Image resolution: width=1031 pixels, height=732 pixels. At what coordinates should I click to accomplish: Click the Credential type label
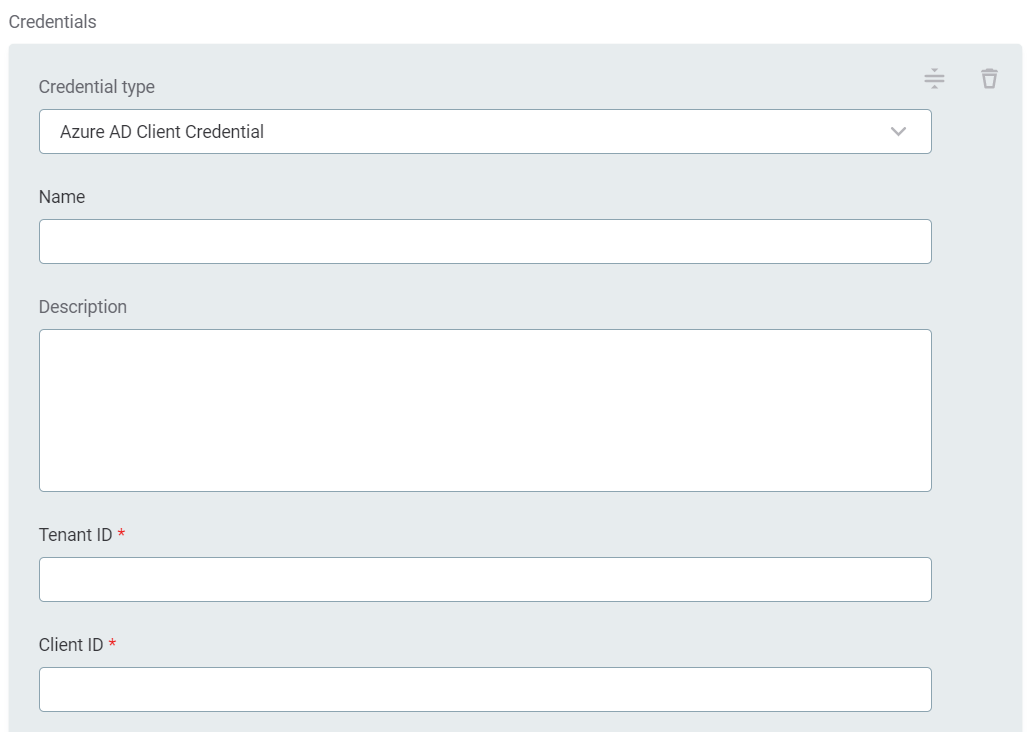click(x=97, y=87)
